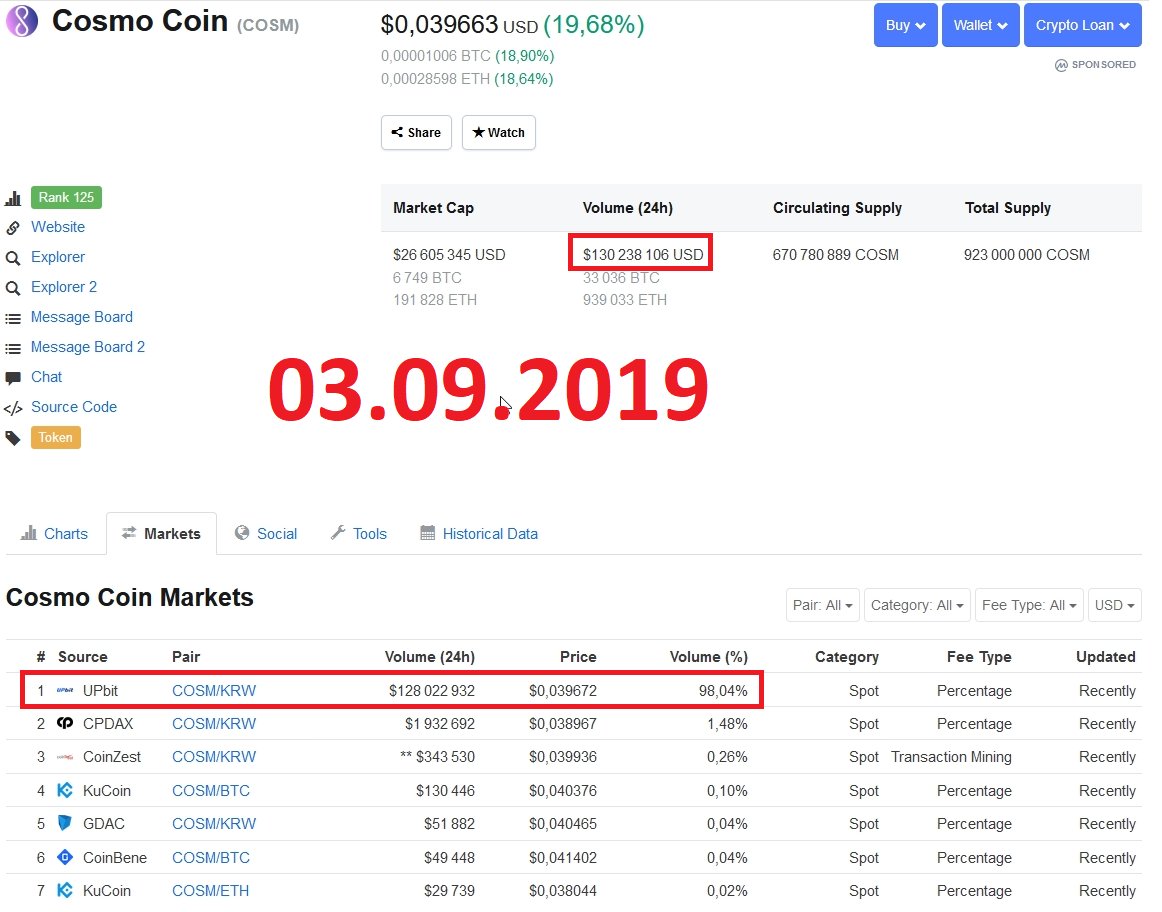Click the code brackets icon beside Source Code
This screenshot has height=912, width=1162.
pyautogui.click(x=13, y=408)
